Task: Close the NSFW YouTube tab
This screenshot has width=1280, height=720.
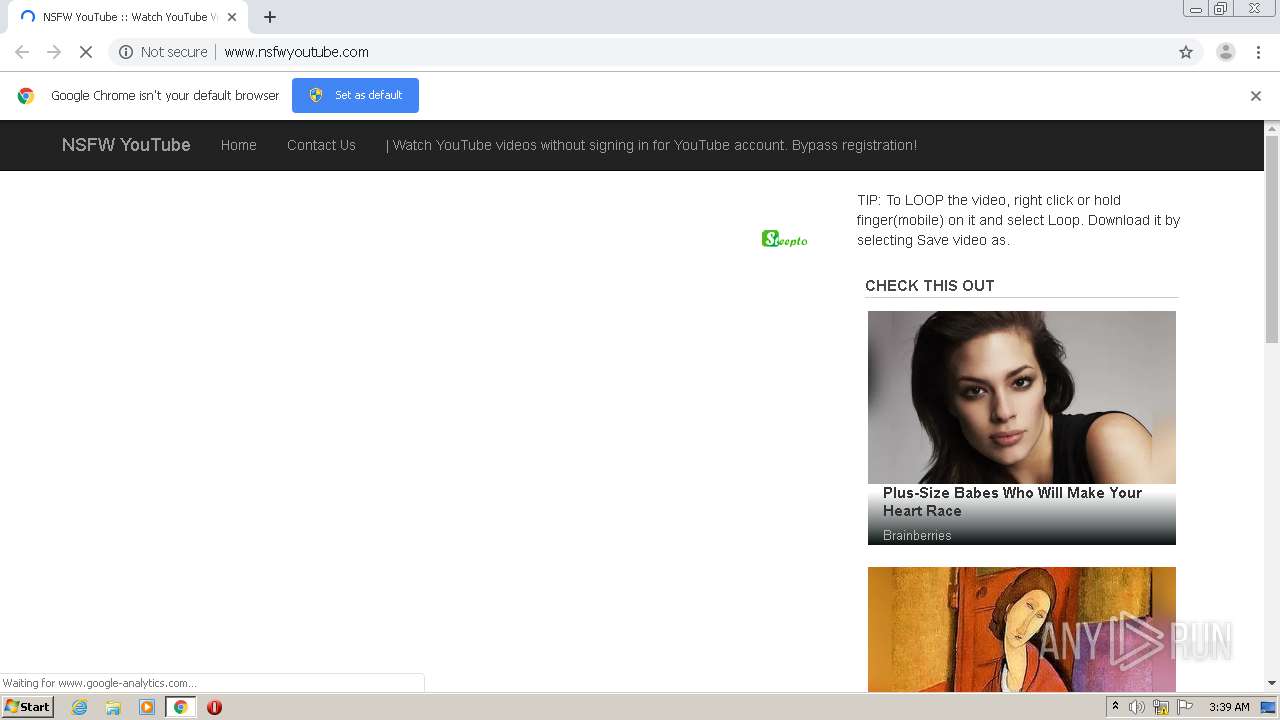Action: (x=232, y=17)
